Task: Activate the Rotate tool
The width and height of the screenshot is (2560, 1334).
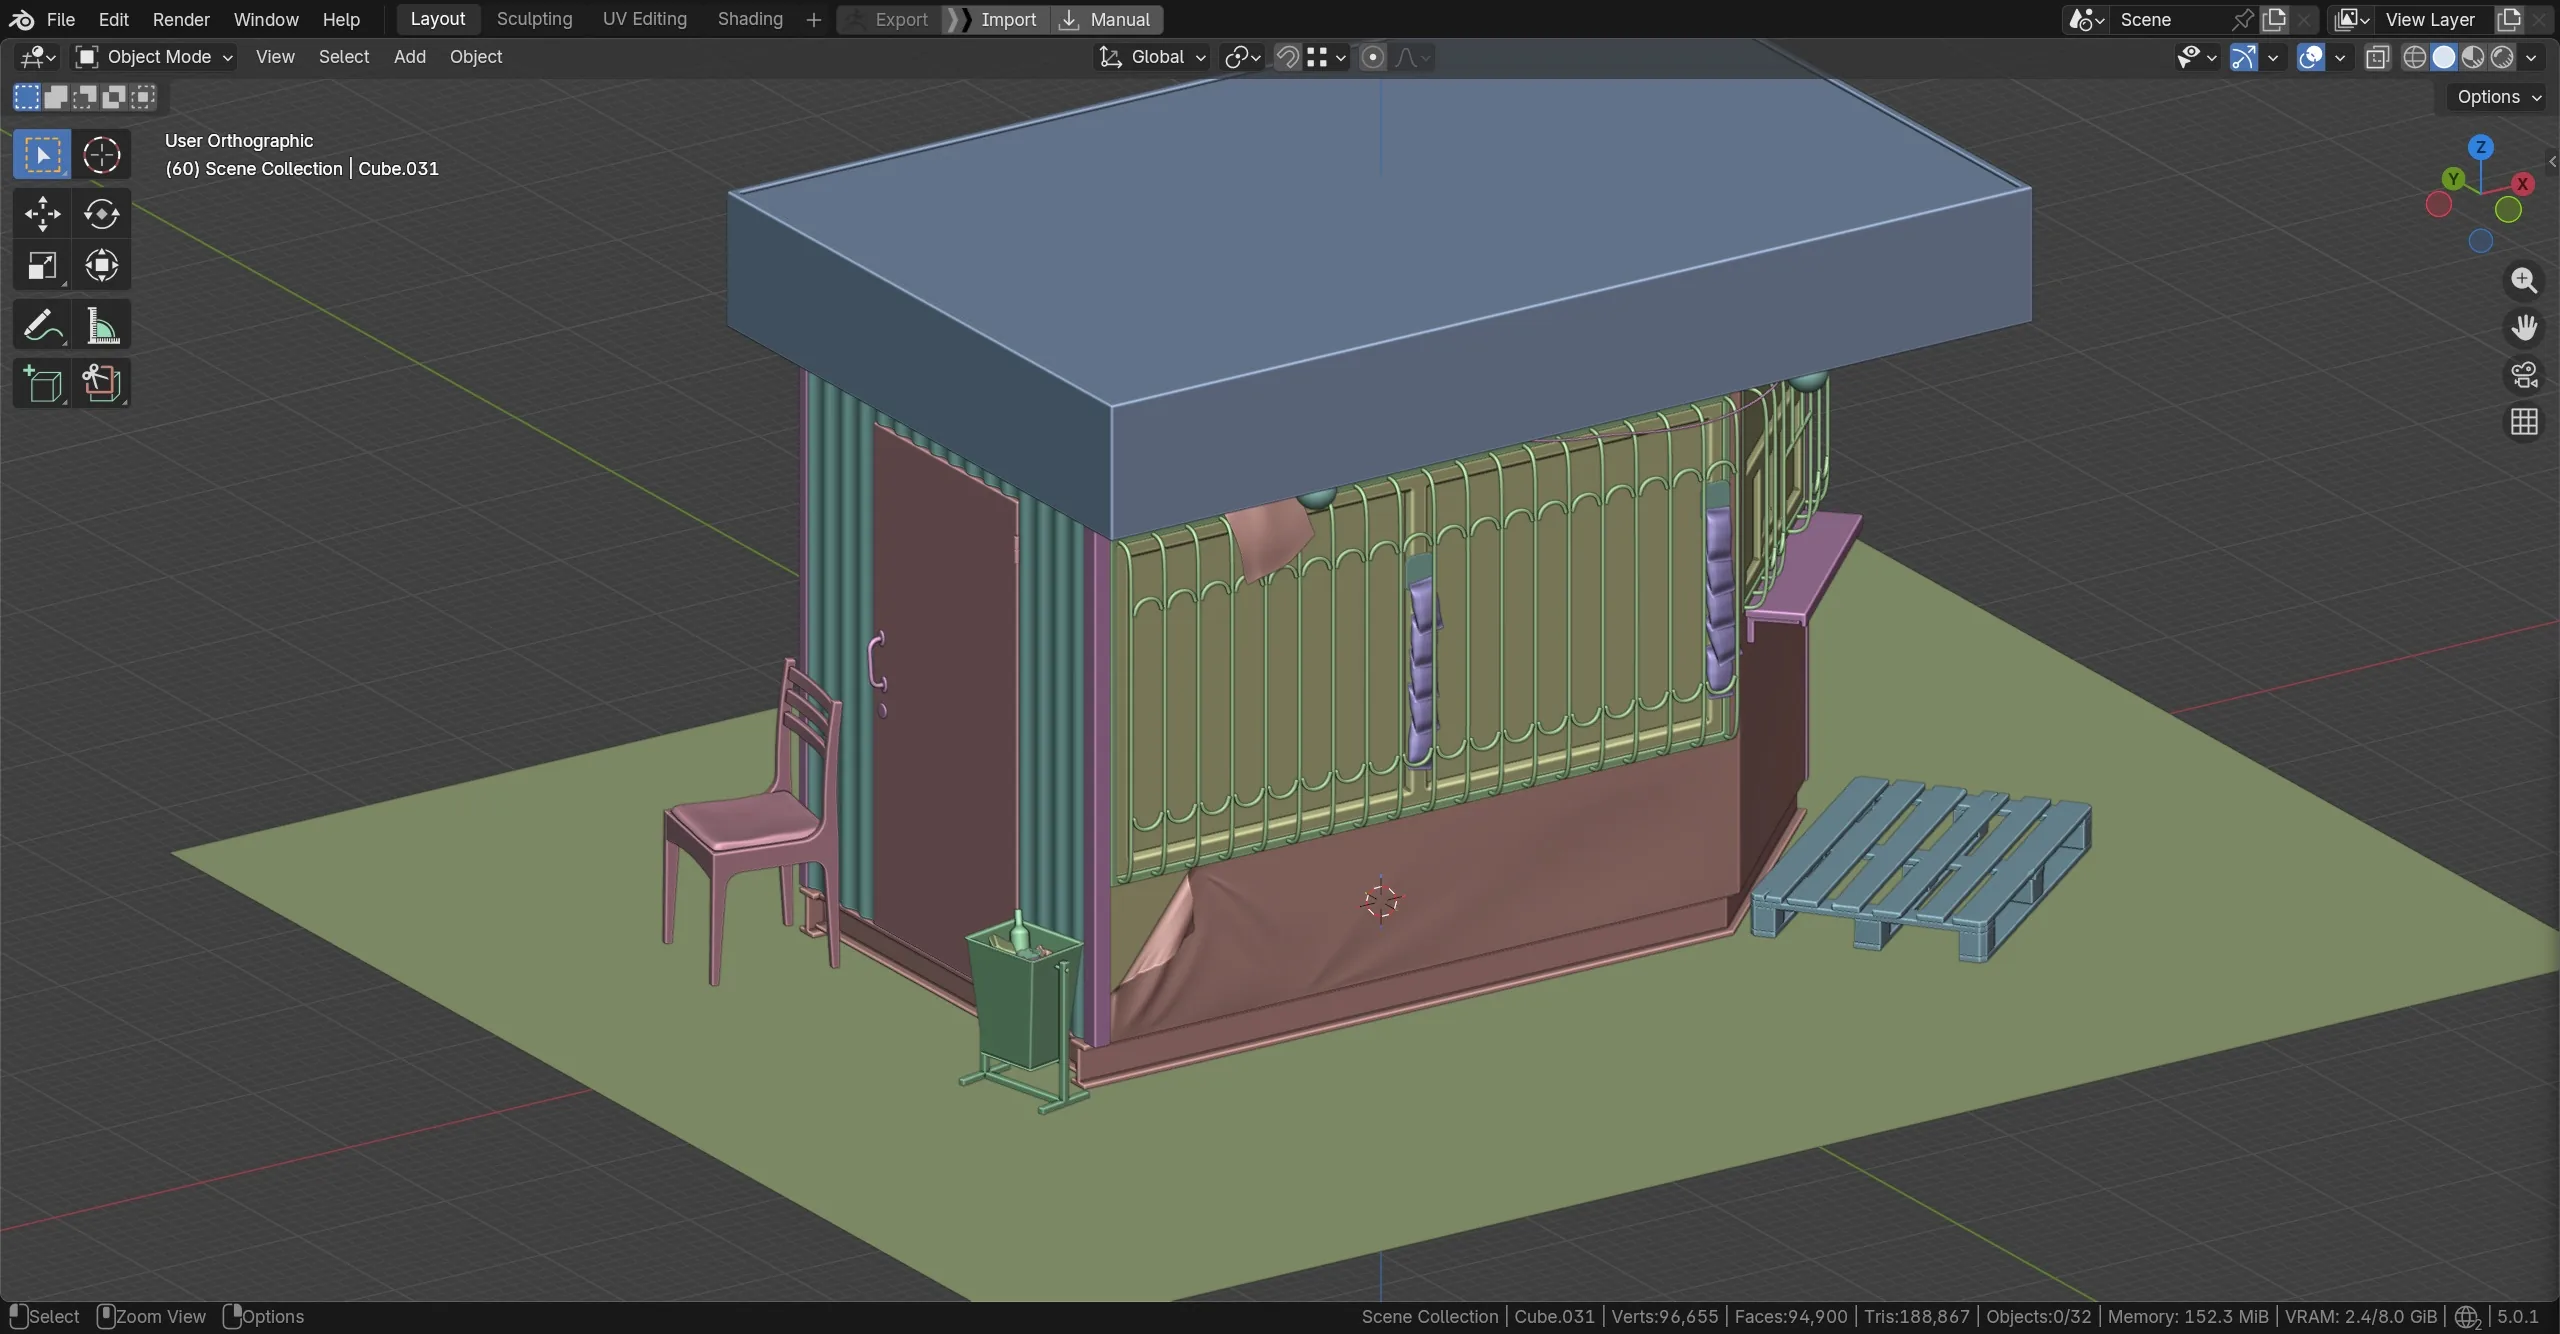Action: tap(101, 214)
